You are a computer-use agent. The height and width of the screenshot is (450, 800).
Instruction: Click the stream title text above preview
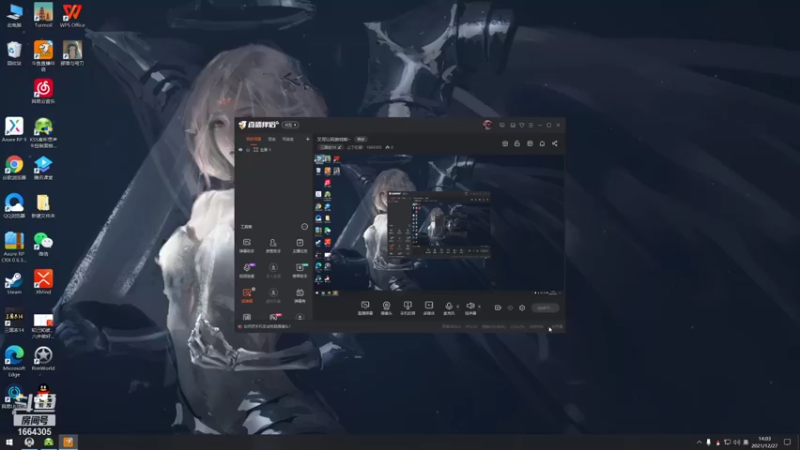[x=334, y=139]
